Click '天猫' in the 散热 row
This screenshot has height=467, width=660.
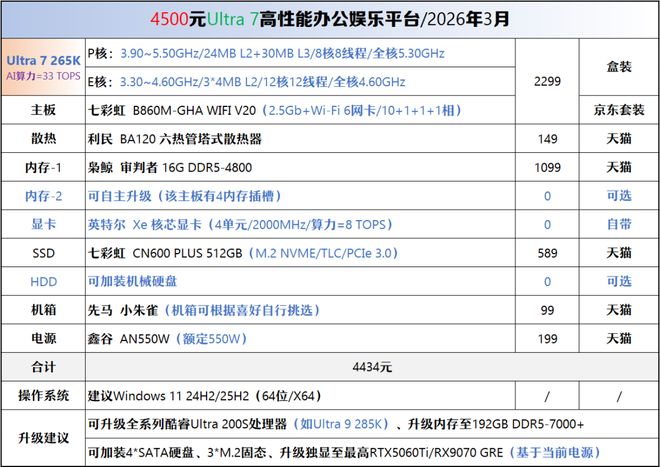619,139
